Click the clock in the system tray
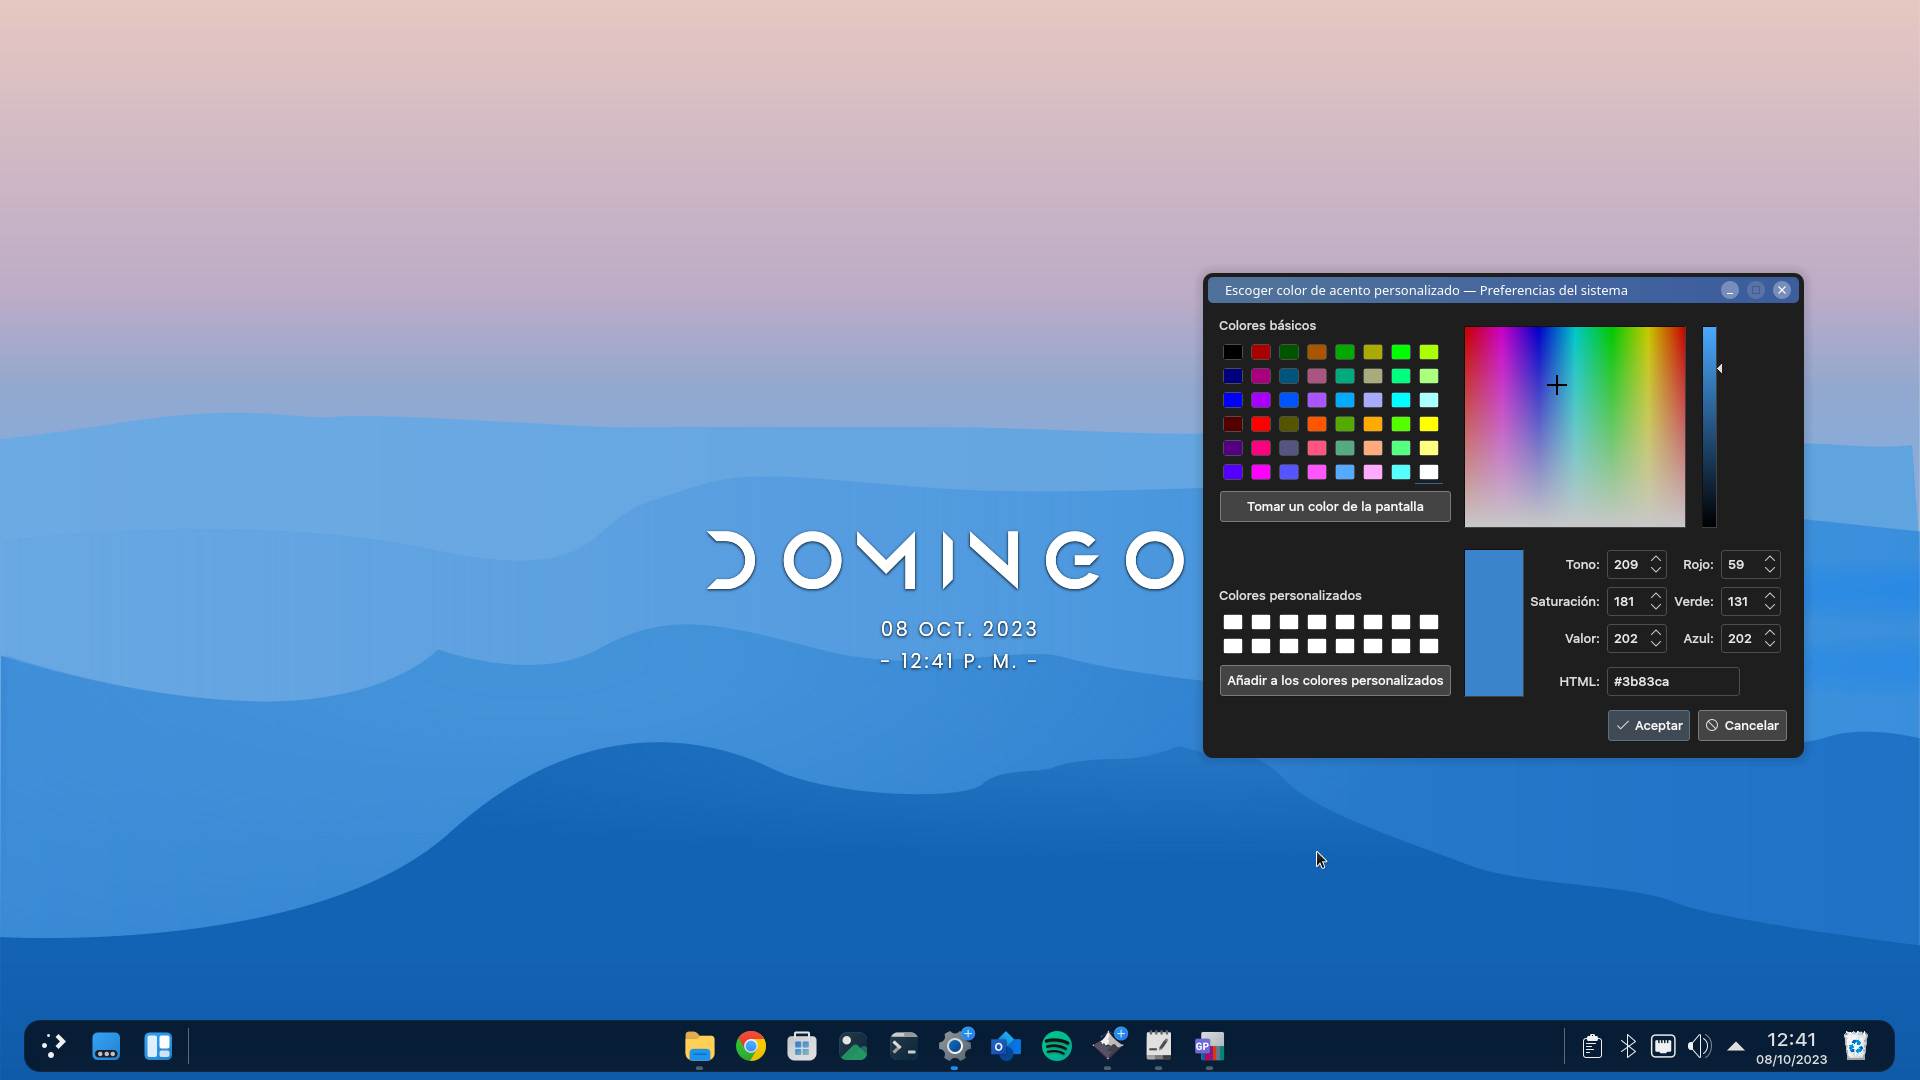 pyautogui.click(x=1790, y=1046)
